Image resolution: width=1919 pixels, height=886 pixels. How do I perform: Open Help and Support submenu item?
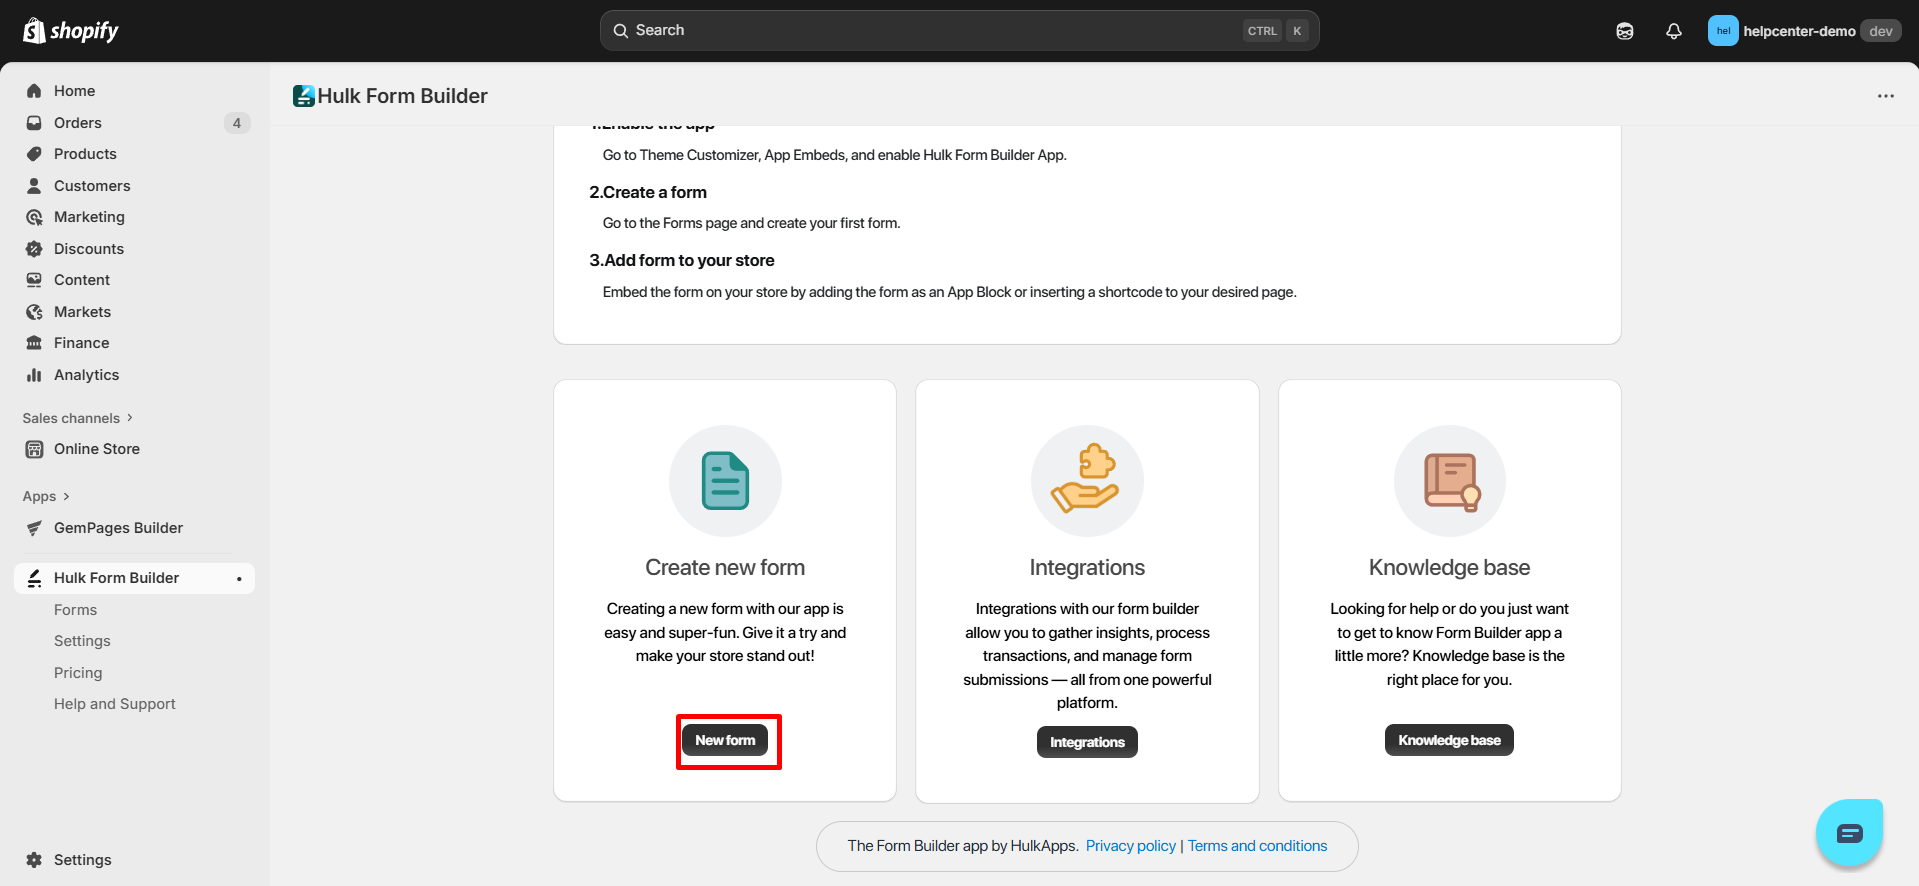[115, 704]
